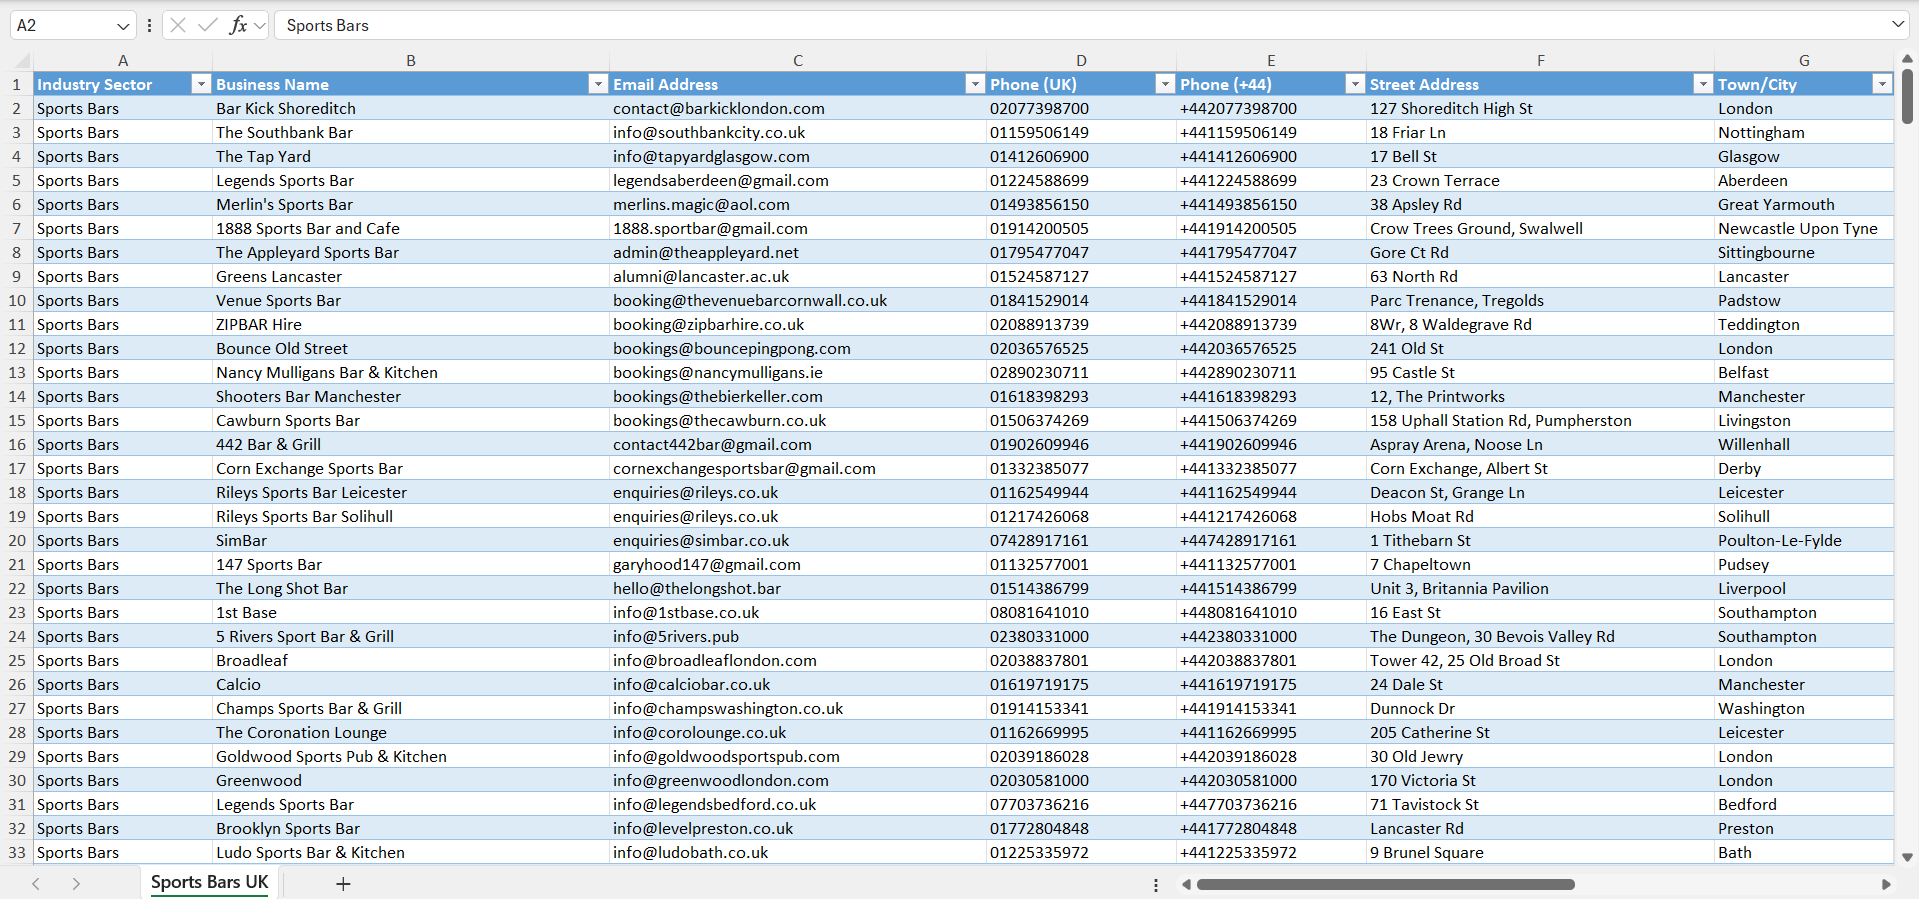Viewport: 1919px width, 899px height.
Task: Click the horizontal scrollbar right arrow
Action: [x=1886, y=884]
